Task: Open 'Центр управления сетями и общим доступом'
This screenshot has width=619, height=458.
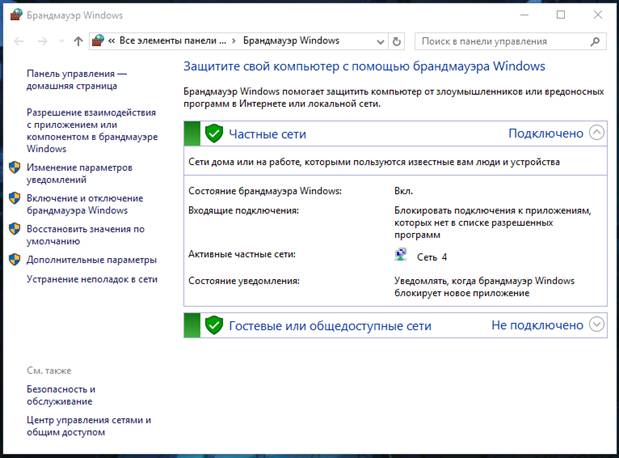Action: pos(89,426)
